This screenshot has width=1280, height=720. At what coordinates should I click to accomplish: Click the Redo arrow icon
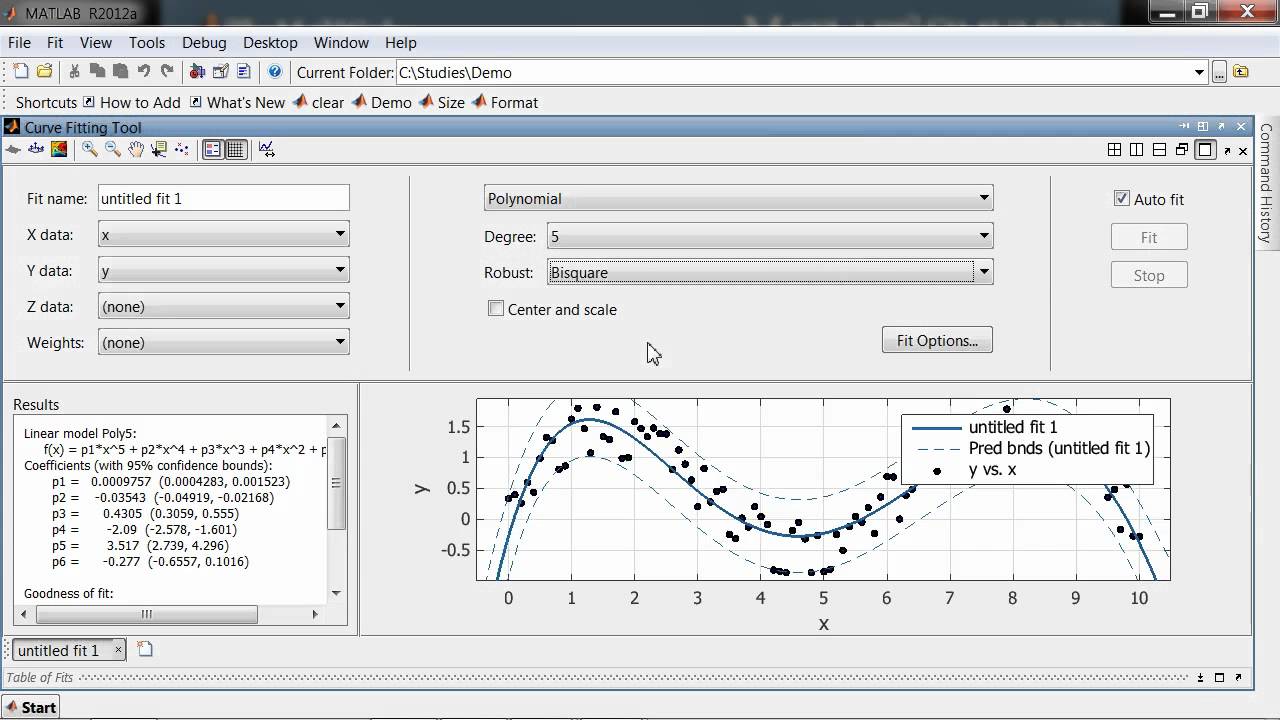coord(167,72)
